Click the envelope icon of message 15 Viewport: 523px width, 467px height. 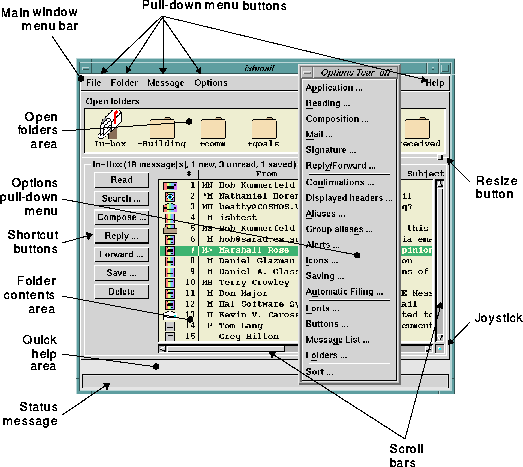pos(170,336)
